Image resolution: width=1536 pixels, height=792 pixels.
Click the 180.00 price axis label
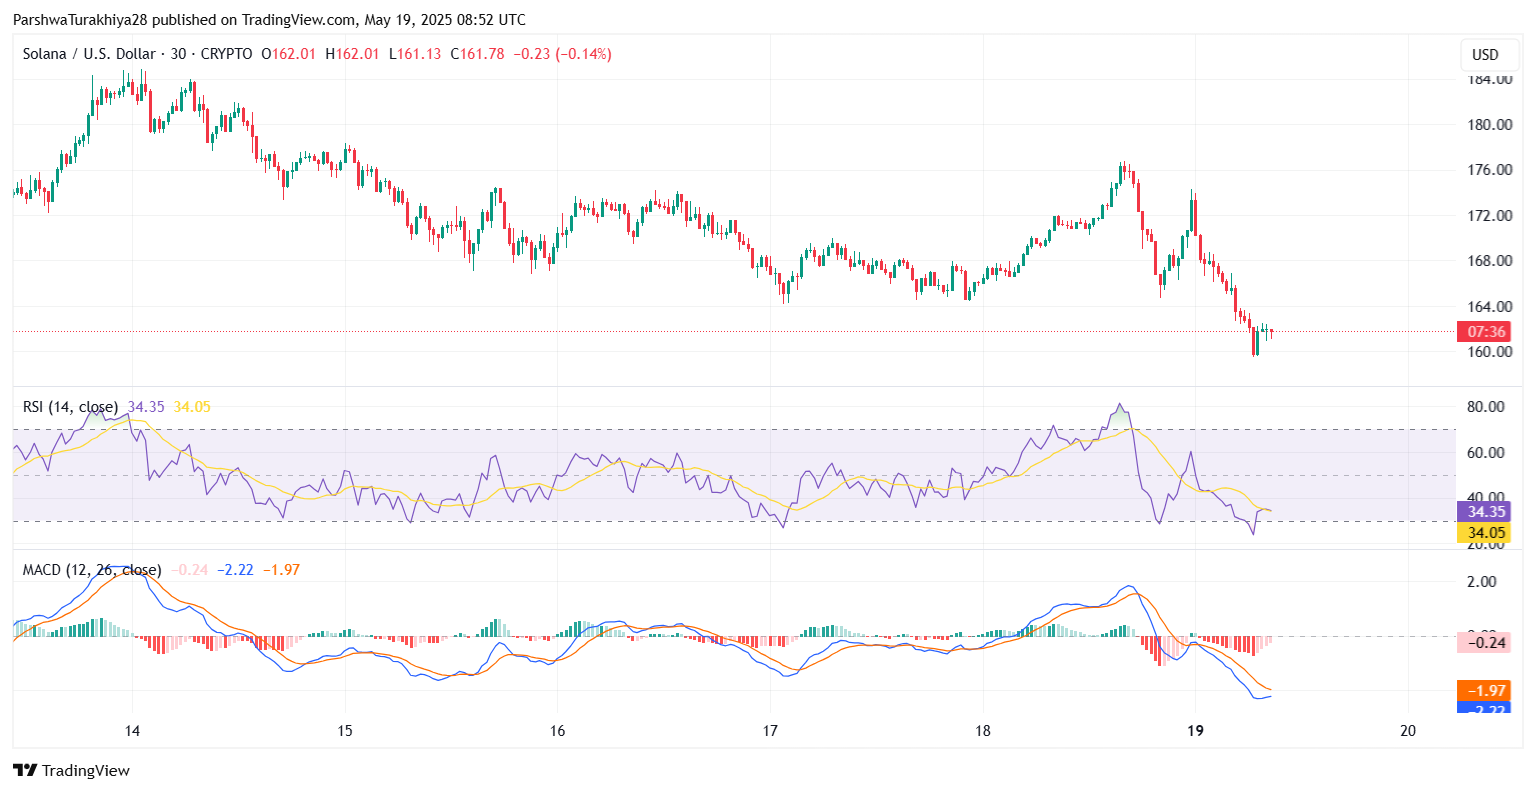tap(1489, 125)
